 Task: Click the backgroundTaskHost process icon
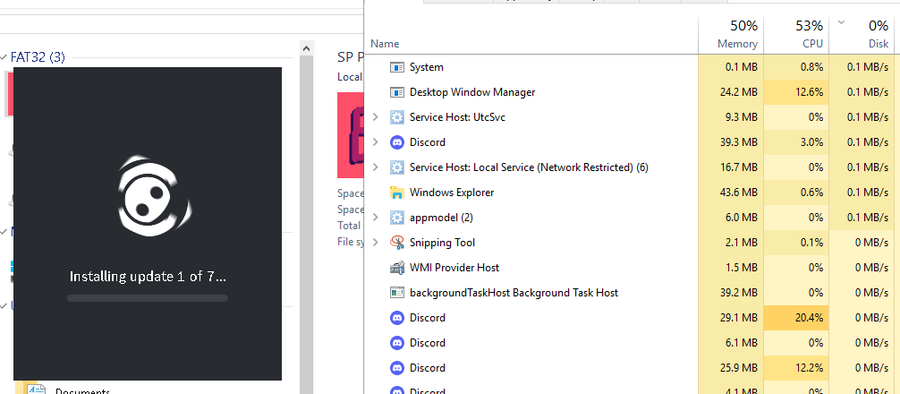click(x=397, y=292)
